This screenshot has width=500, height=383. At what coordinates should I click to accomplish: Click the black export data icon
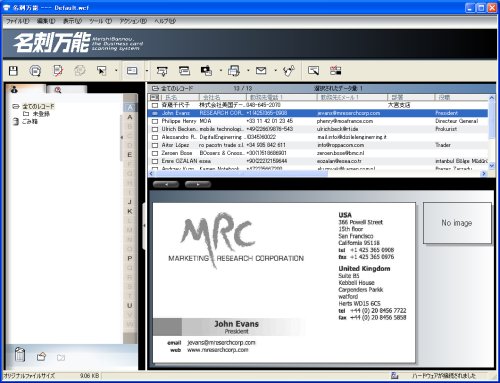click(206, 71)
